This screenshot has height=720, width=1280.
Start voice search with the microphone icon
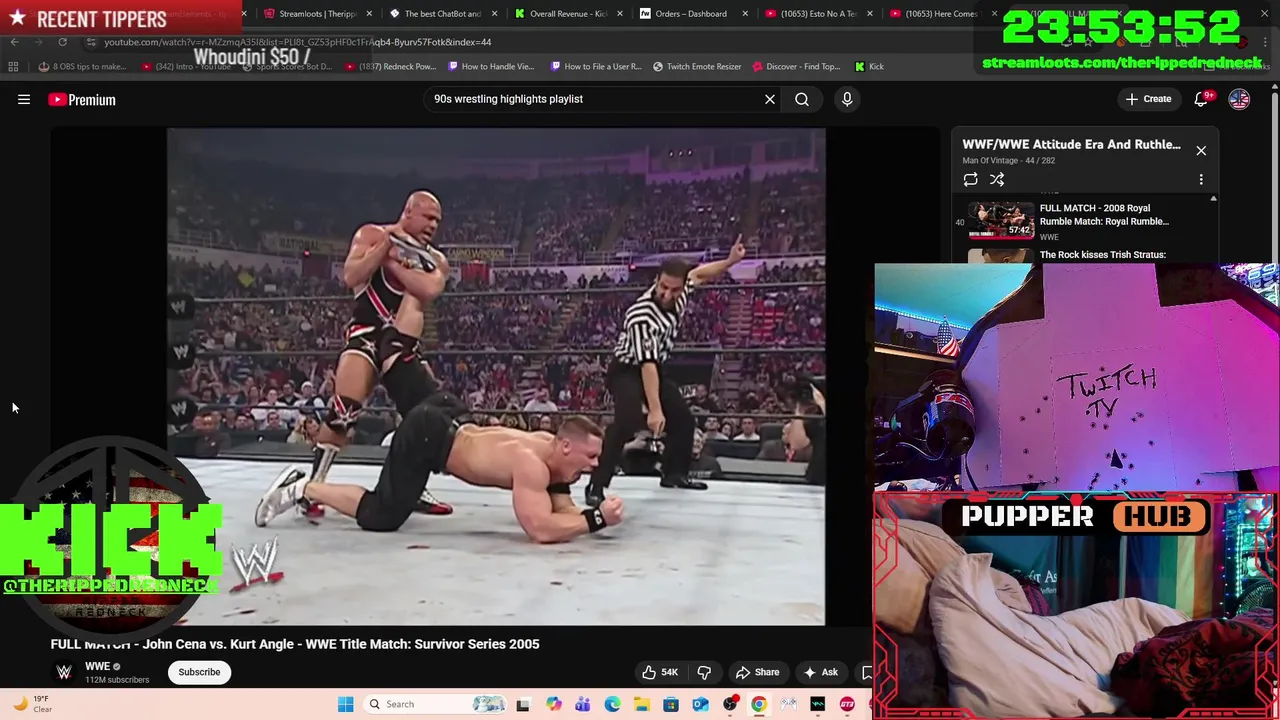(847, 99)
